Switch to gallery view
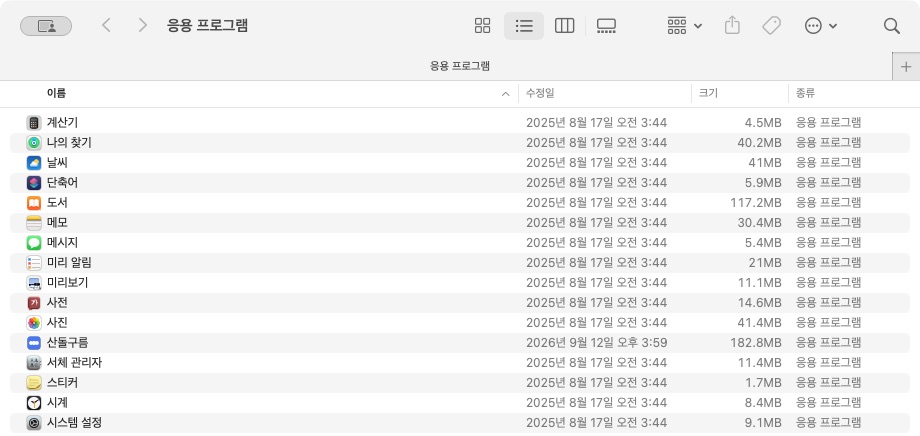920x436 pixels. (x=606, y=26)
